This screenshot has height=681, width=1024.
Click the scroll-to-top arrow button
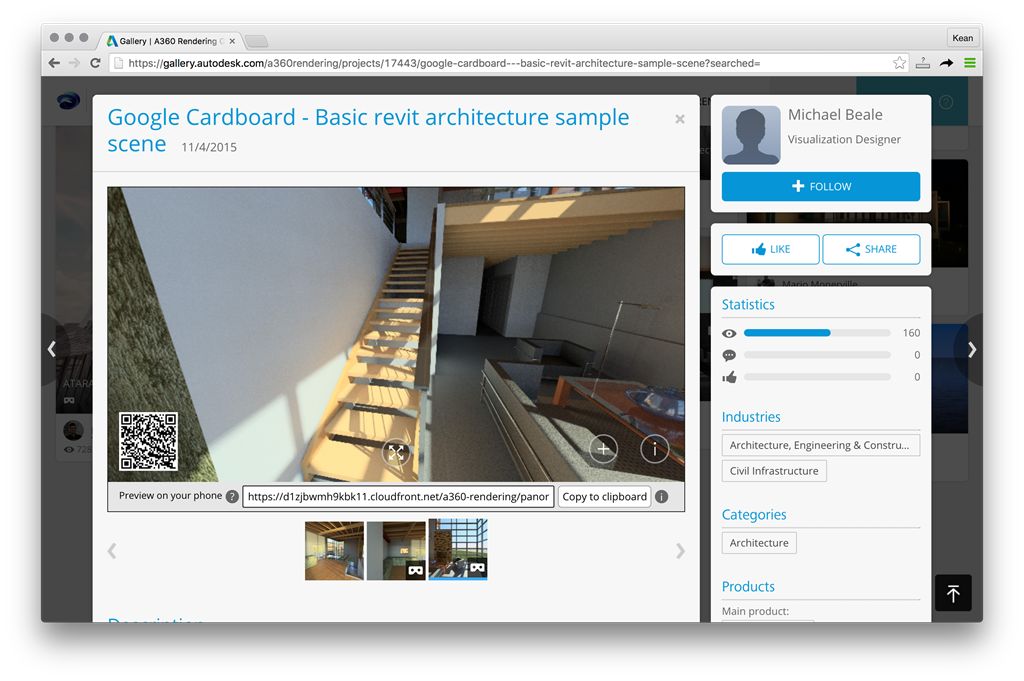click(x=953, y=594)
